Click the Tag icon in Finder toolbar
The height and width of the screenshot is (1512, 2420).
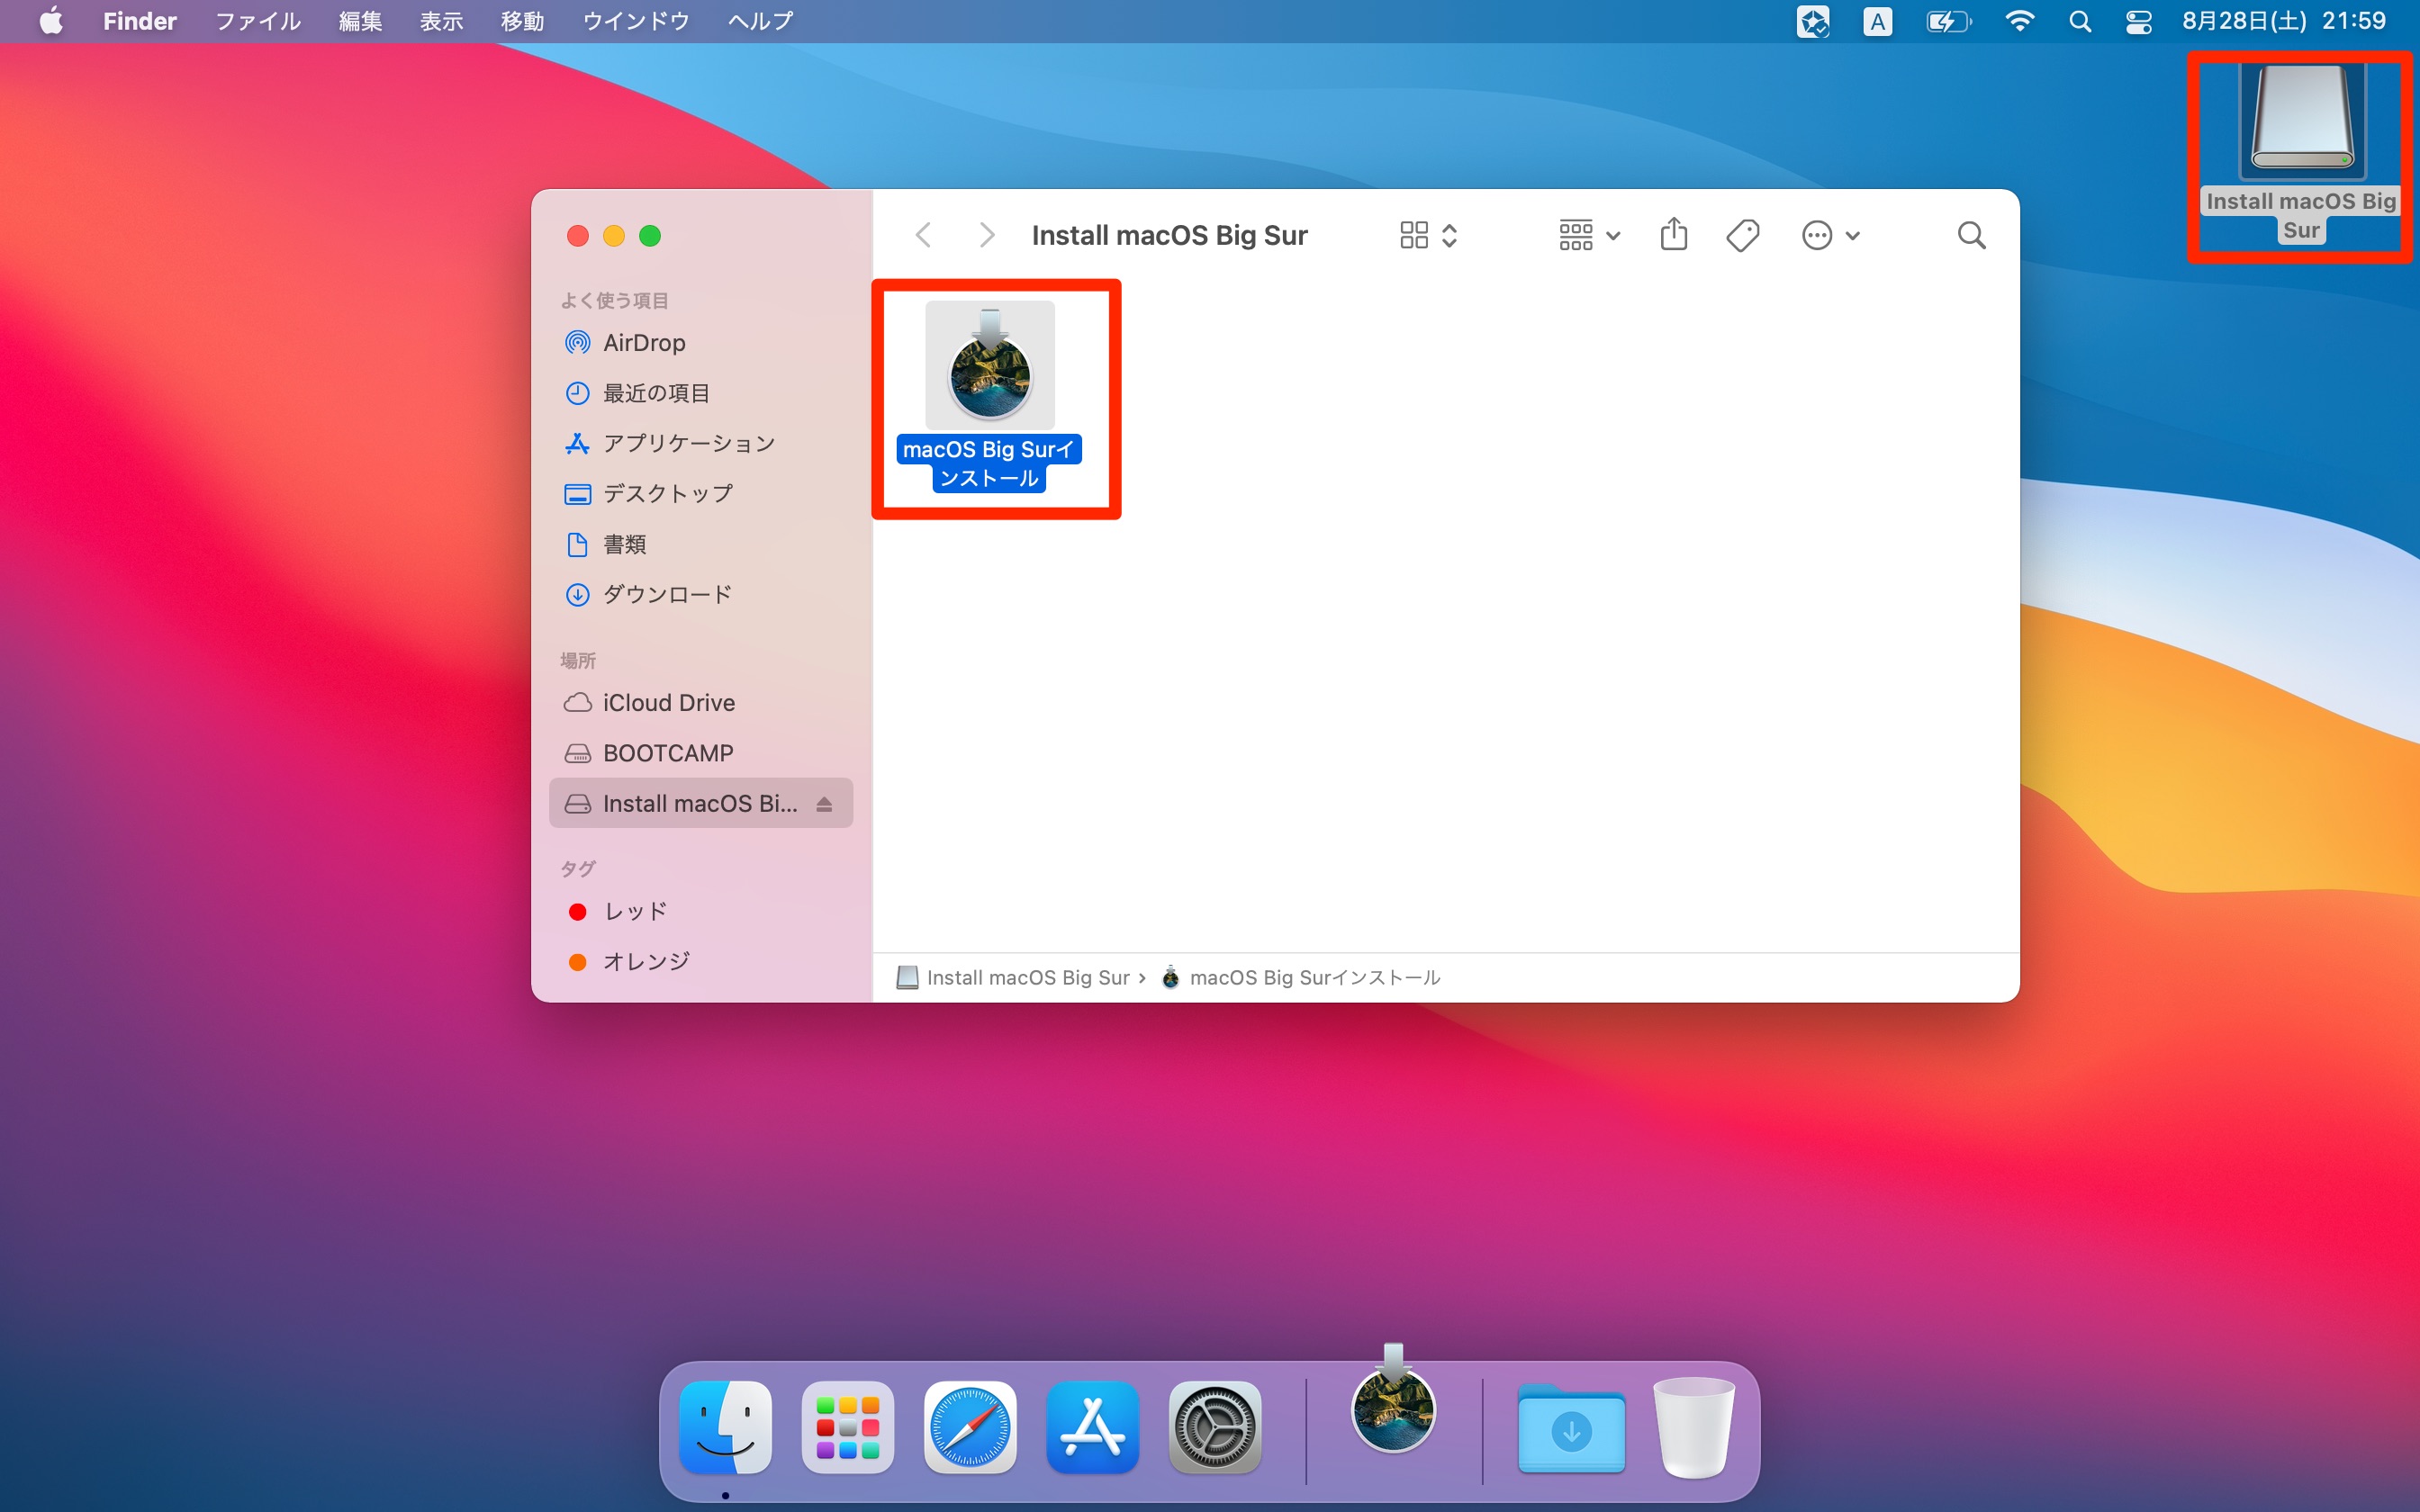point(1743,235)
